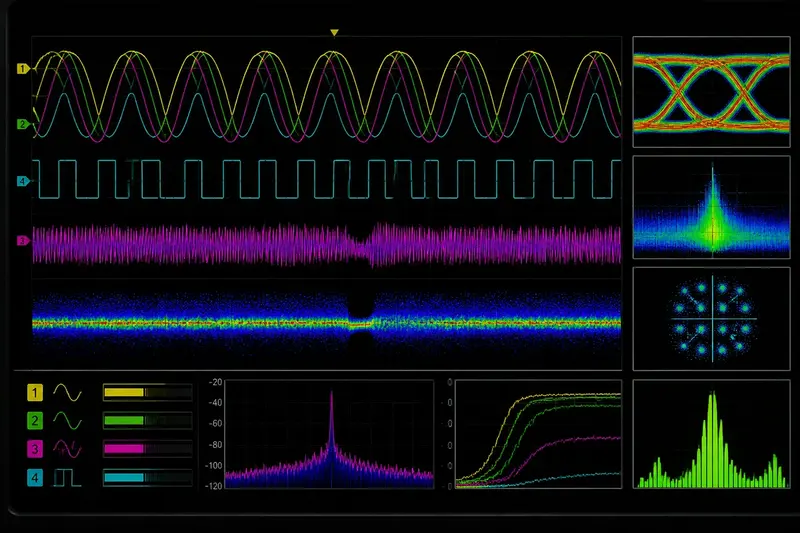Adjust the yellow level bar for channel 1
800x533 pixels.
pos(147,392)
